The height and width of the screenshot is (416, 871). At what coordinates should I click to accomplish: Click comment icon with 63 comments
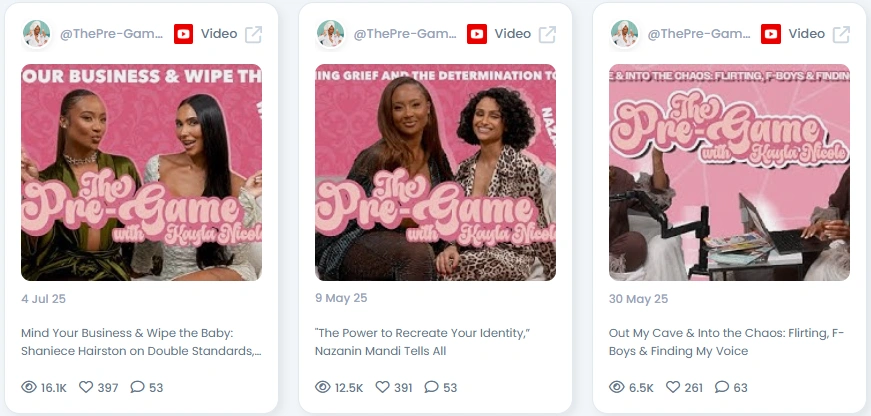click(722, 387)
